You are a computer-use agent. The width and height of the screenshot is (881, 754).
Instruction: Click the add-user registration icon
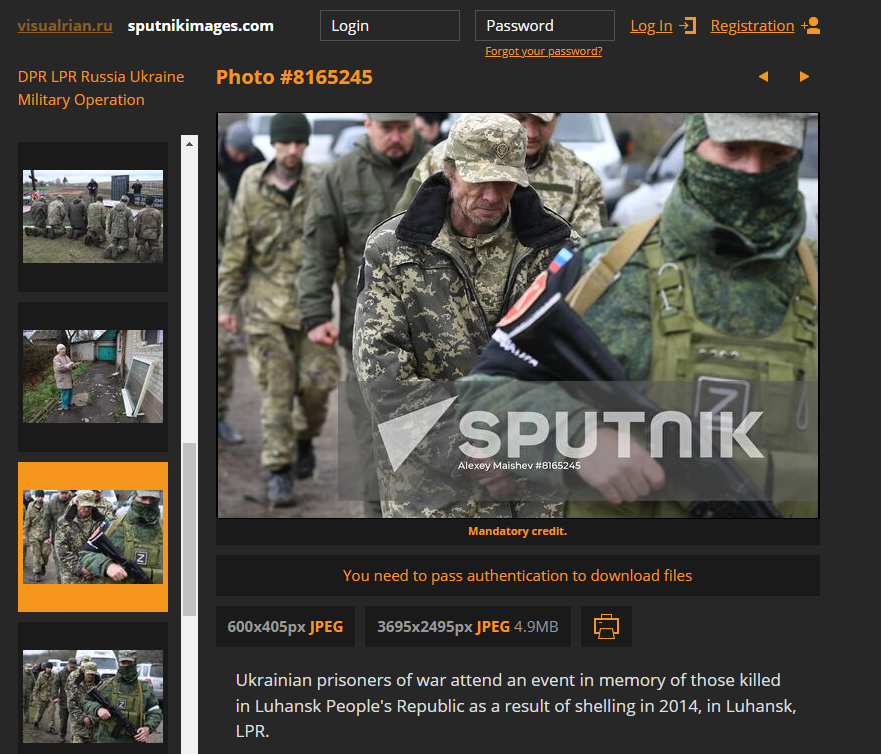coord(811,26)
